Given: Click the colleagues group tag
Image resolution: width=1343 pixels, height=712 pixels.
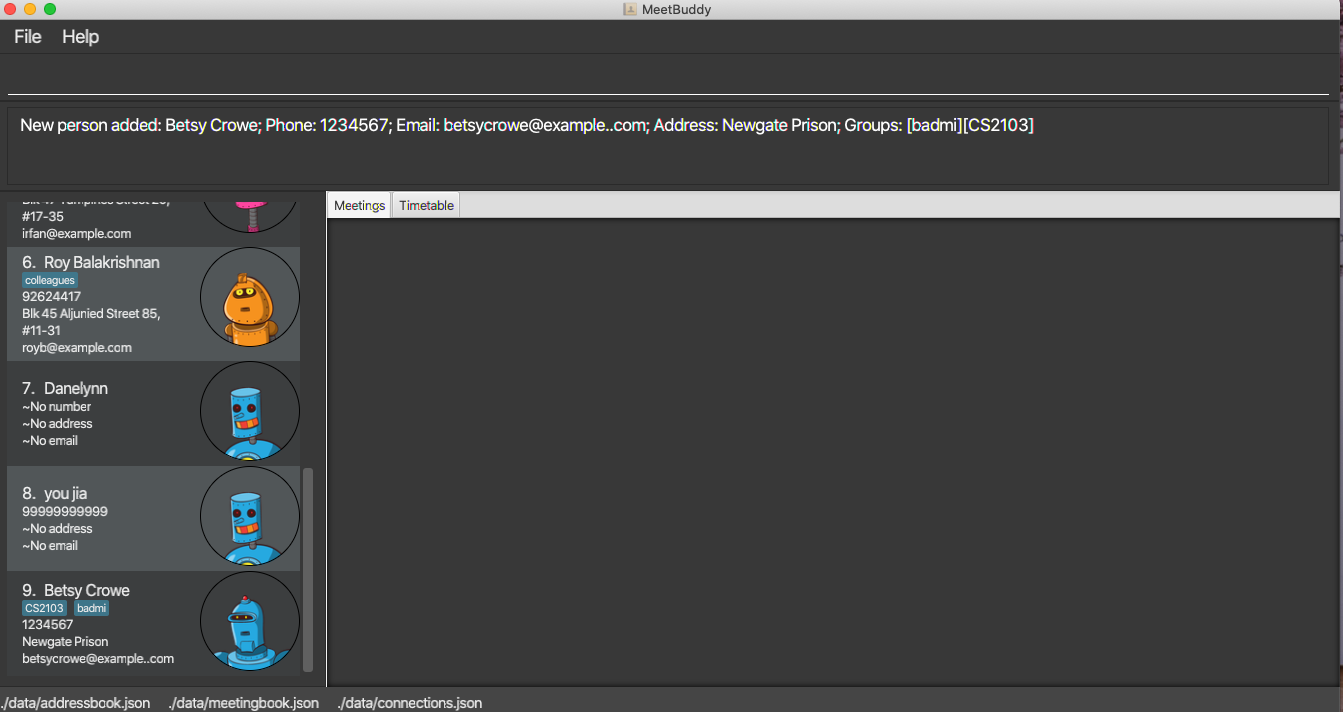Looking at the screenshot, I should [x=50, y=281].
